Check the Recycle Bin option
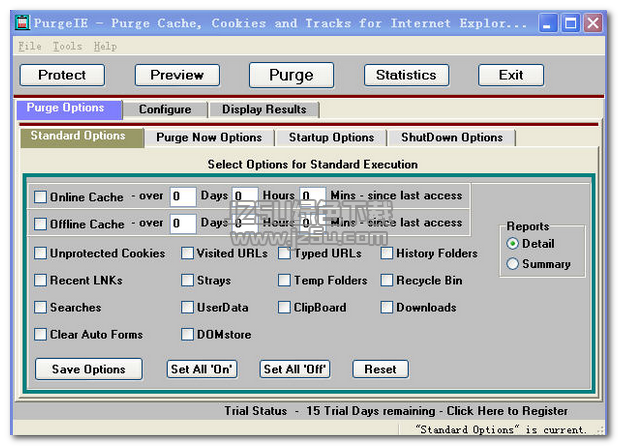This screenshot has width=618, height=446. (x=387, y=280)
